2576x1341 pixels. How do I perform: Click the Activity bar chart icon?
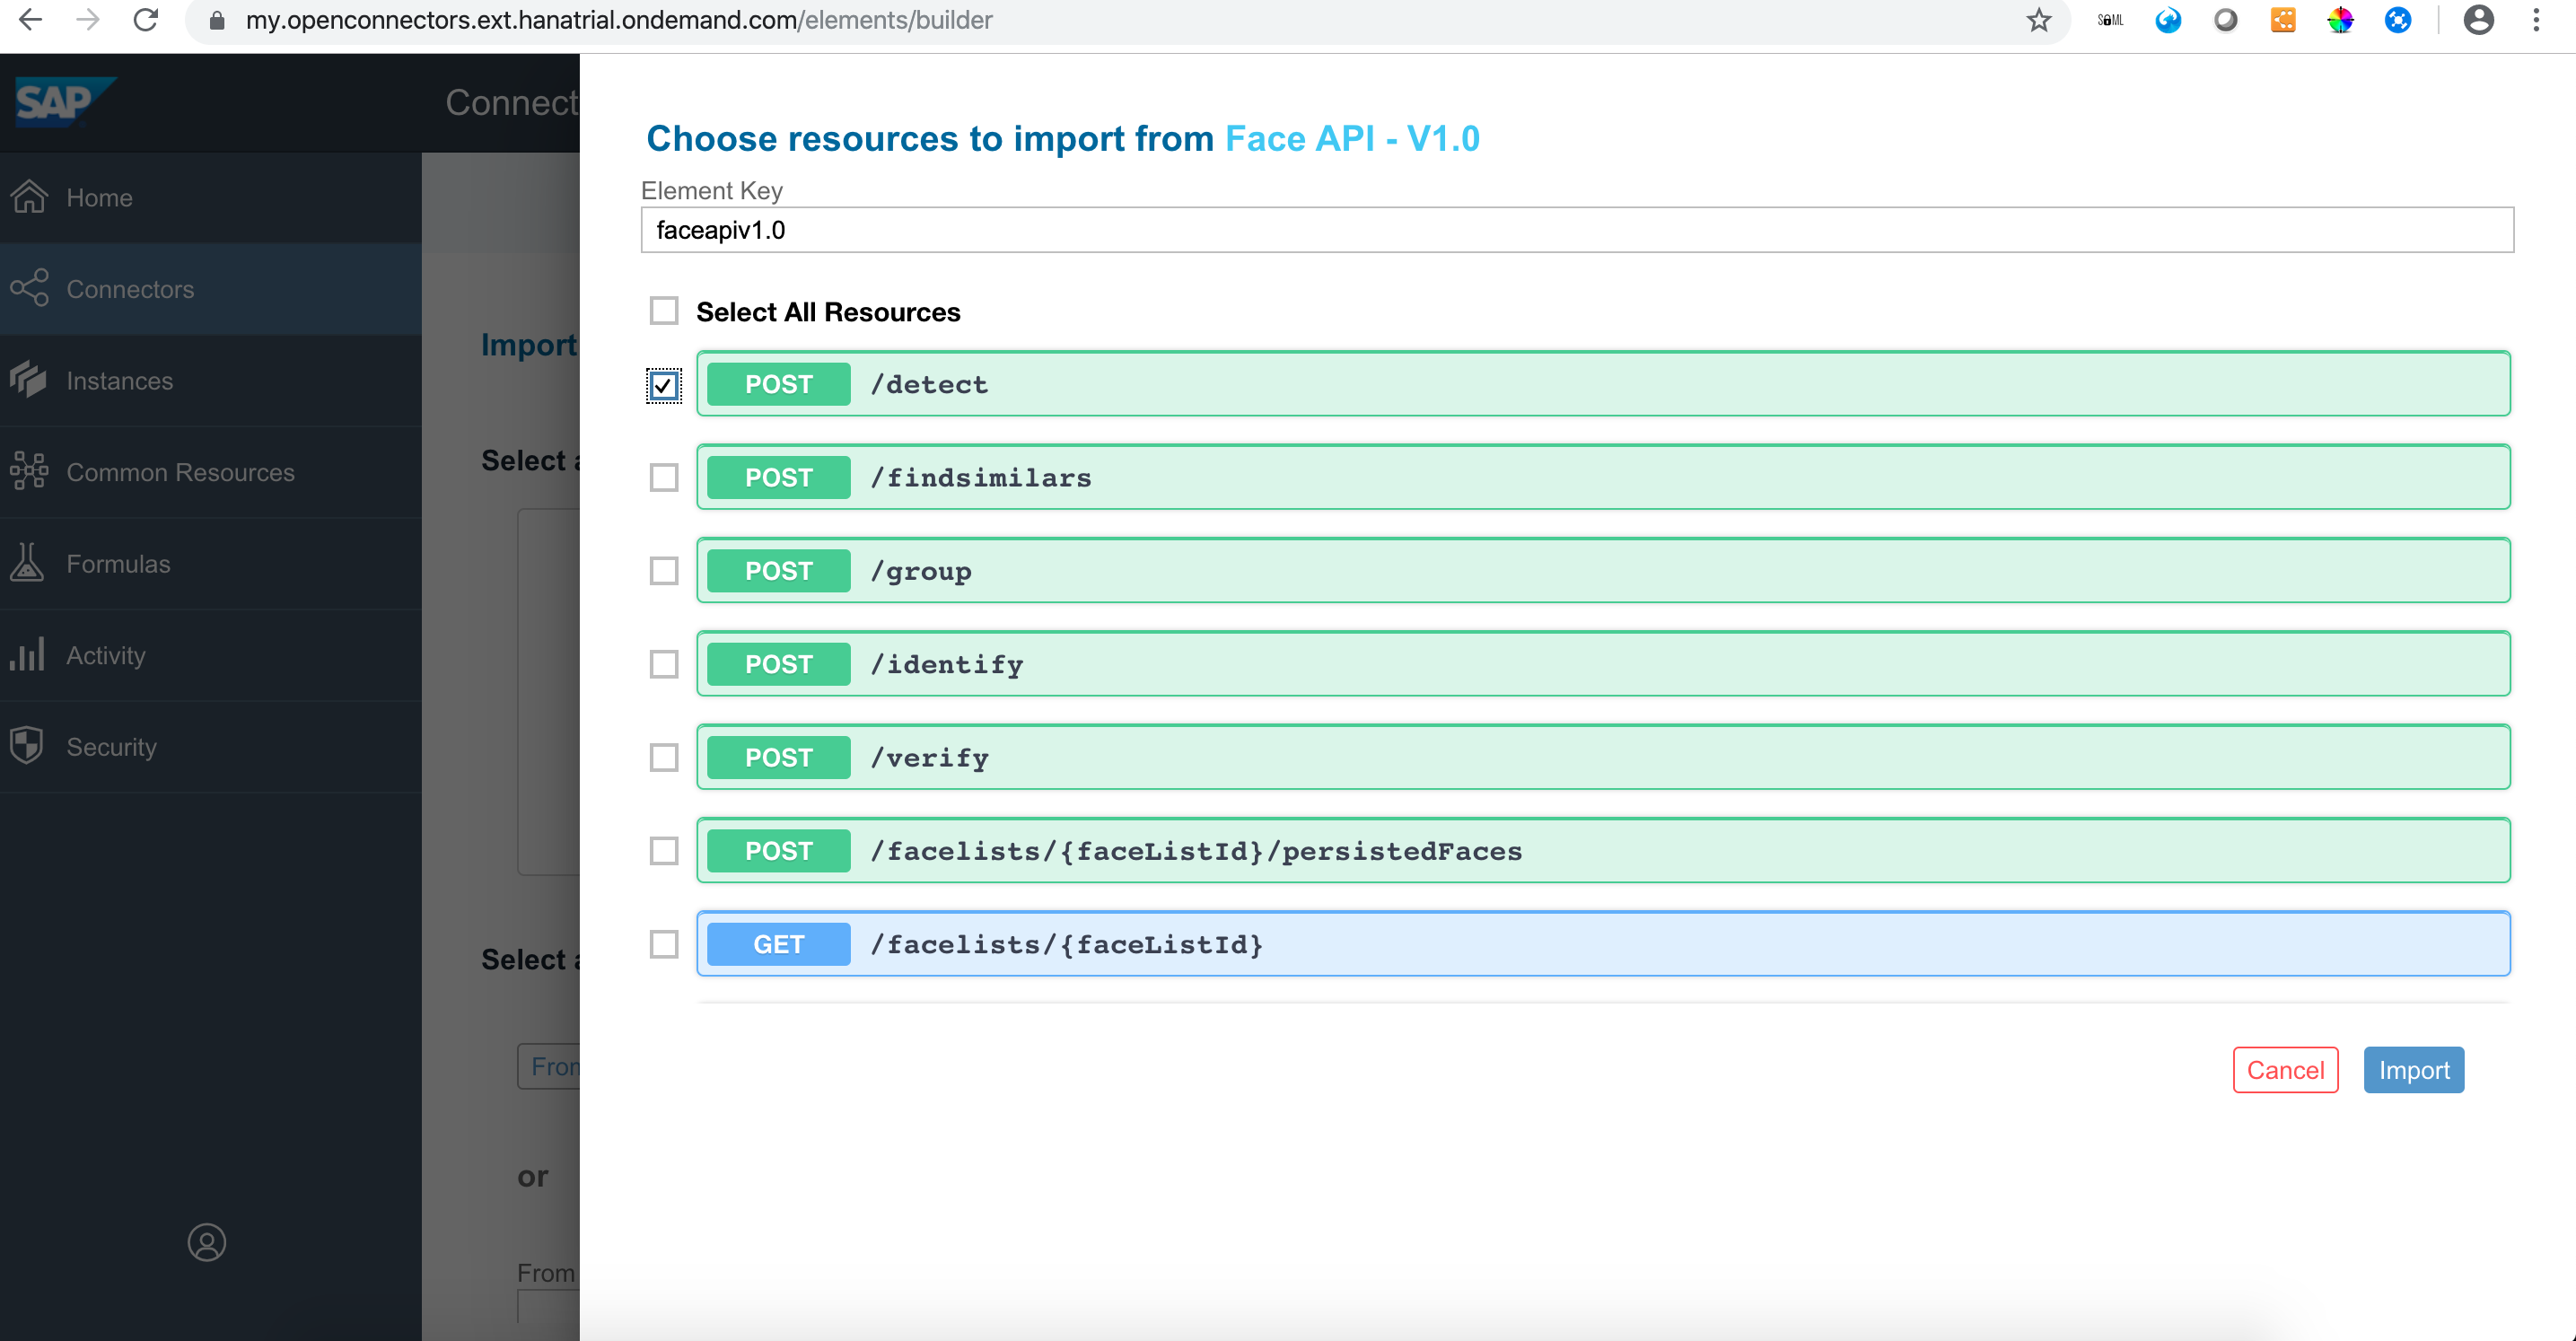(x=27, y=654)
